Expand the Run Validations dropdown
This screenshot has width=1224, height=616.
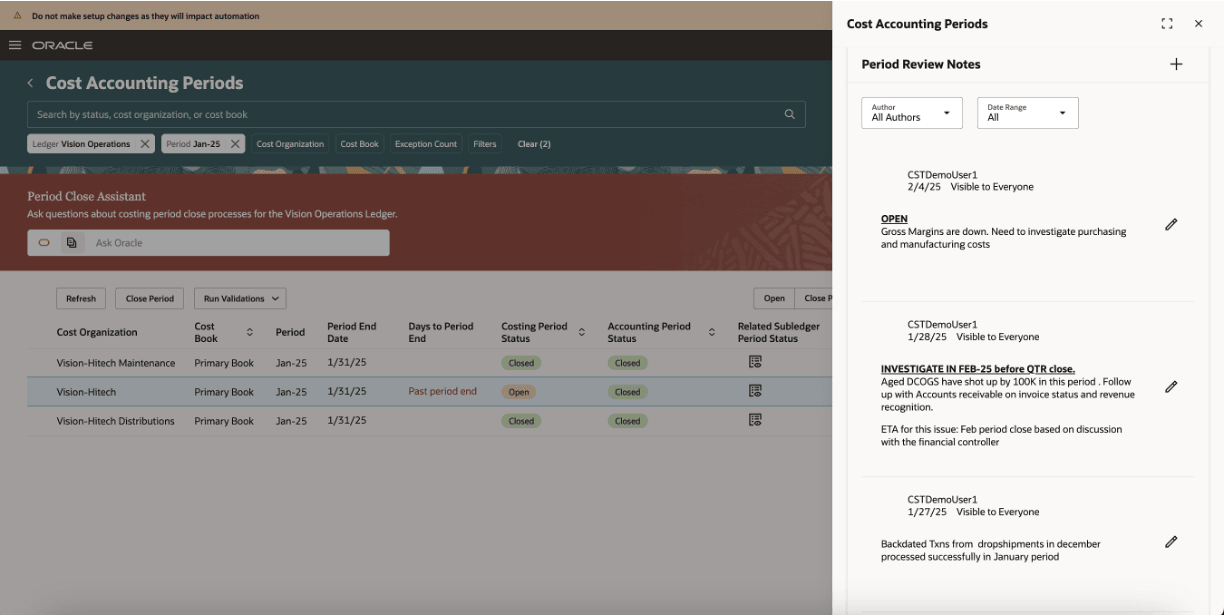(240, 298)
